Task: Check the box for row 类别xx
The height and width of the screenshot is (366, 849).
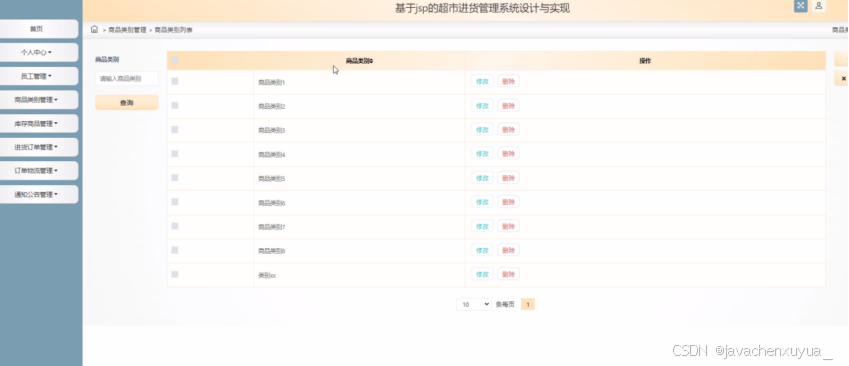Action: coord(175,274)
